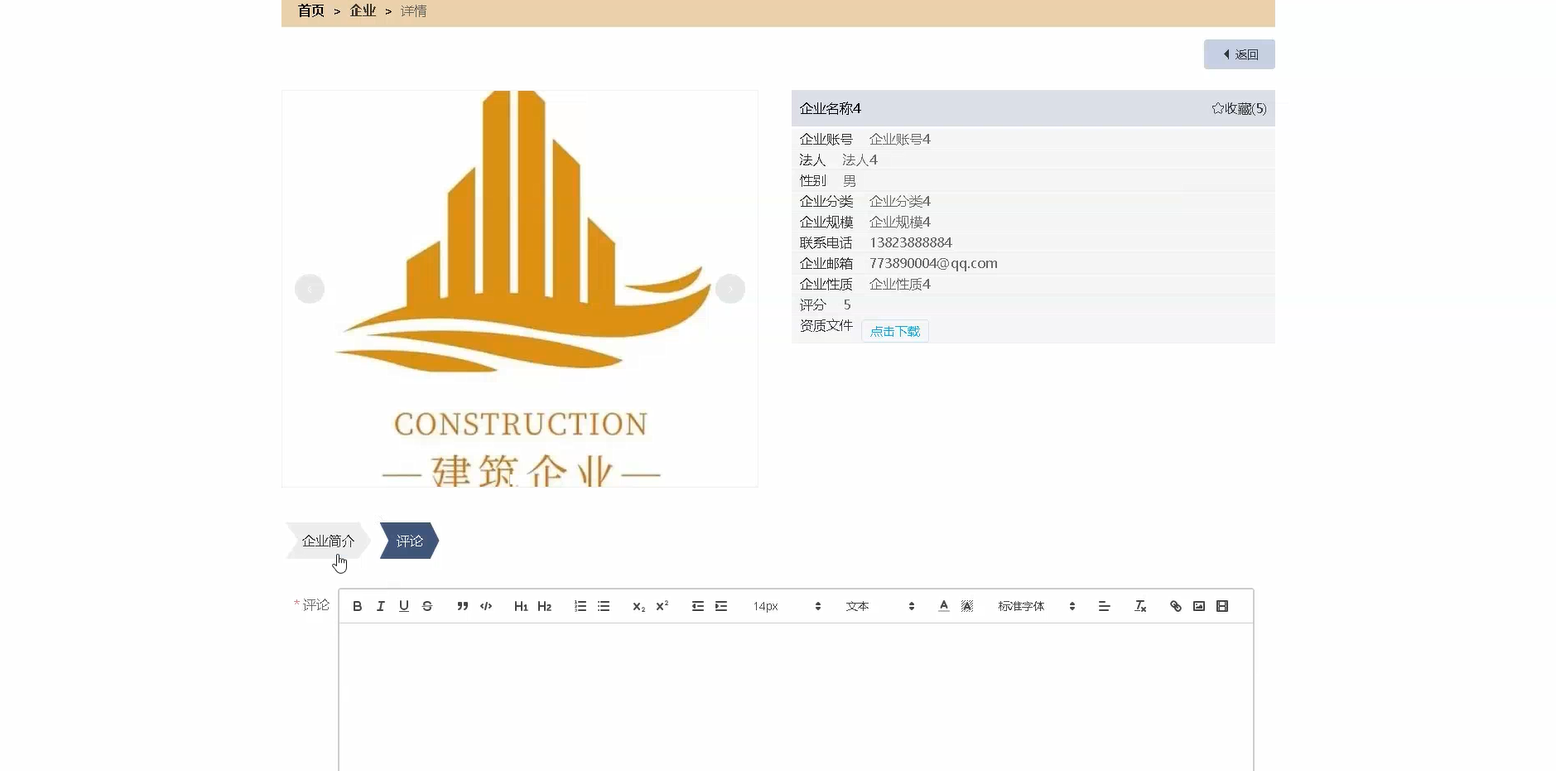1556x771 pixels.
Task: Download the qualification file via 点击下载
Action: click(894, 331)
